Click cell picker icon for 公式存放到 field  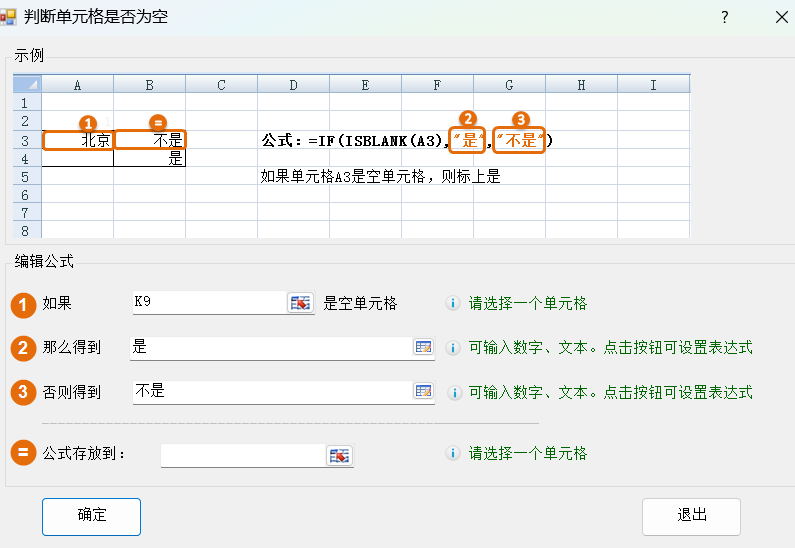pos(340,455)
